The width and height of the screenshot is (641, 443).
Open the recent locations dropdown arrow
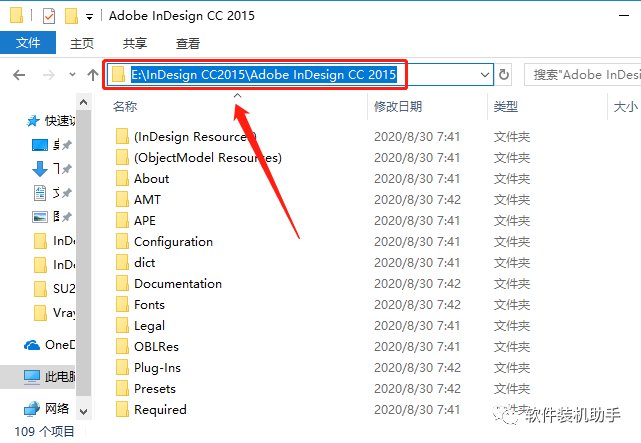point(72,74)
